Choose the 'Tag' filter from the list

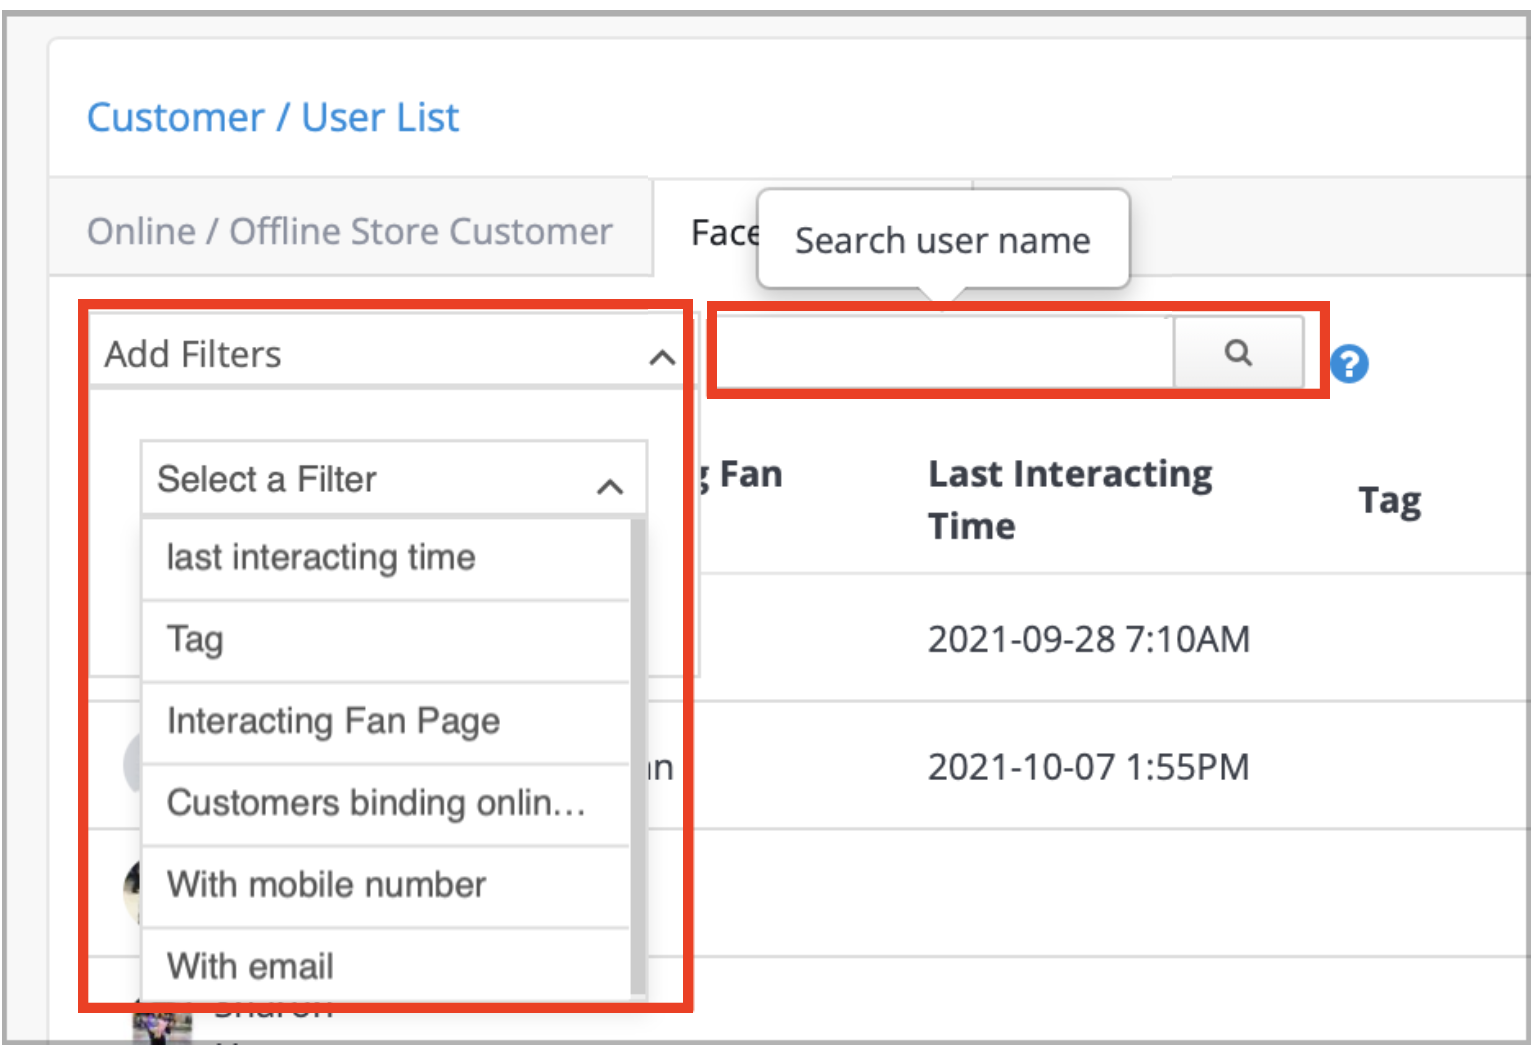196,639
